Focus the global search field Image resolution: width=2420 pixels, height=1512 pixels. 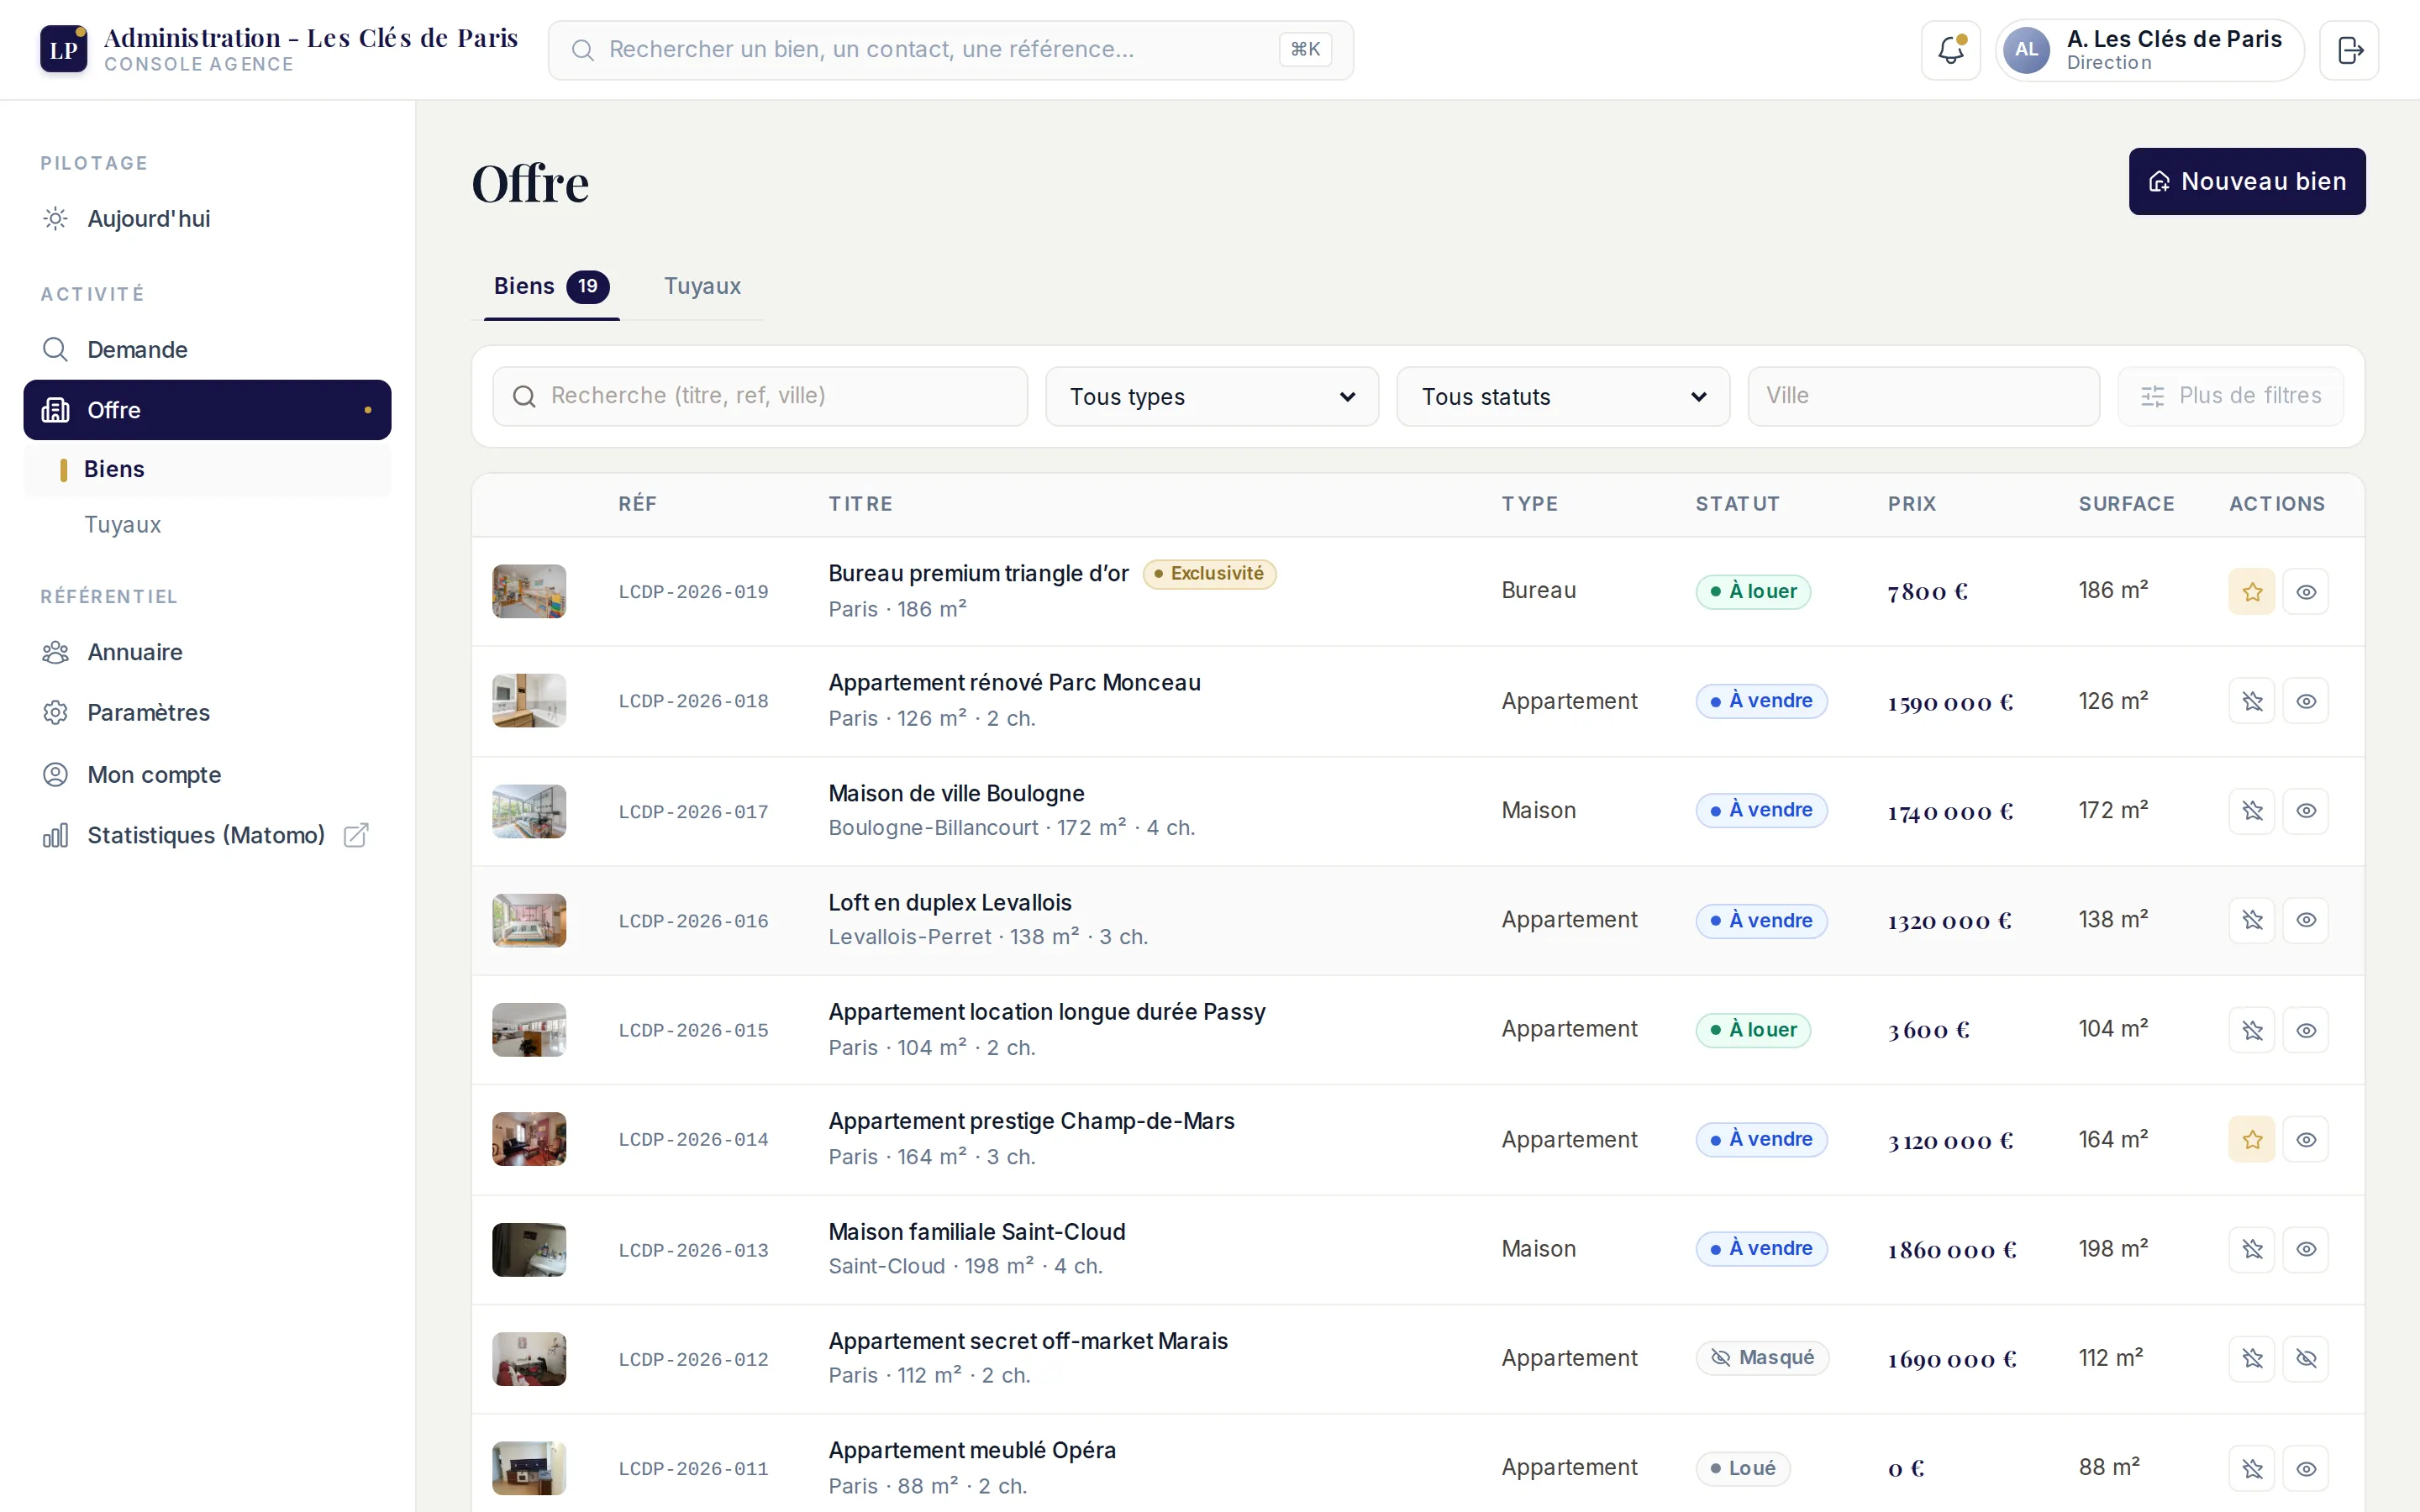pos(950,50)
